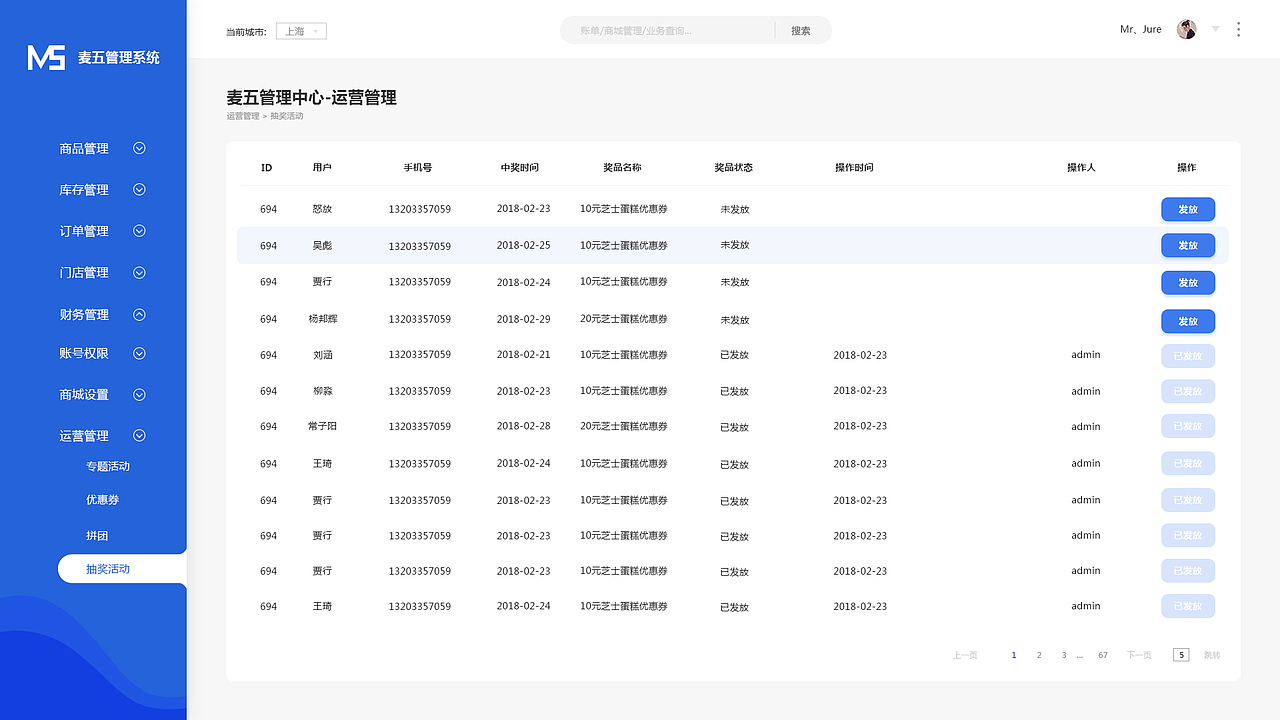Click user name 常子阳
Image resolution: width=1280 pixels, height=720 pixels.
tap(322, 426)
